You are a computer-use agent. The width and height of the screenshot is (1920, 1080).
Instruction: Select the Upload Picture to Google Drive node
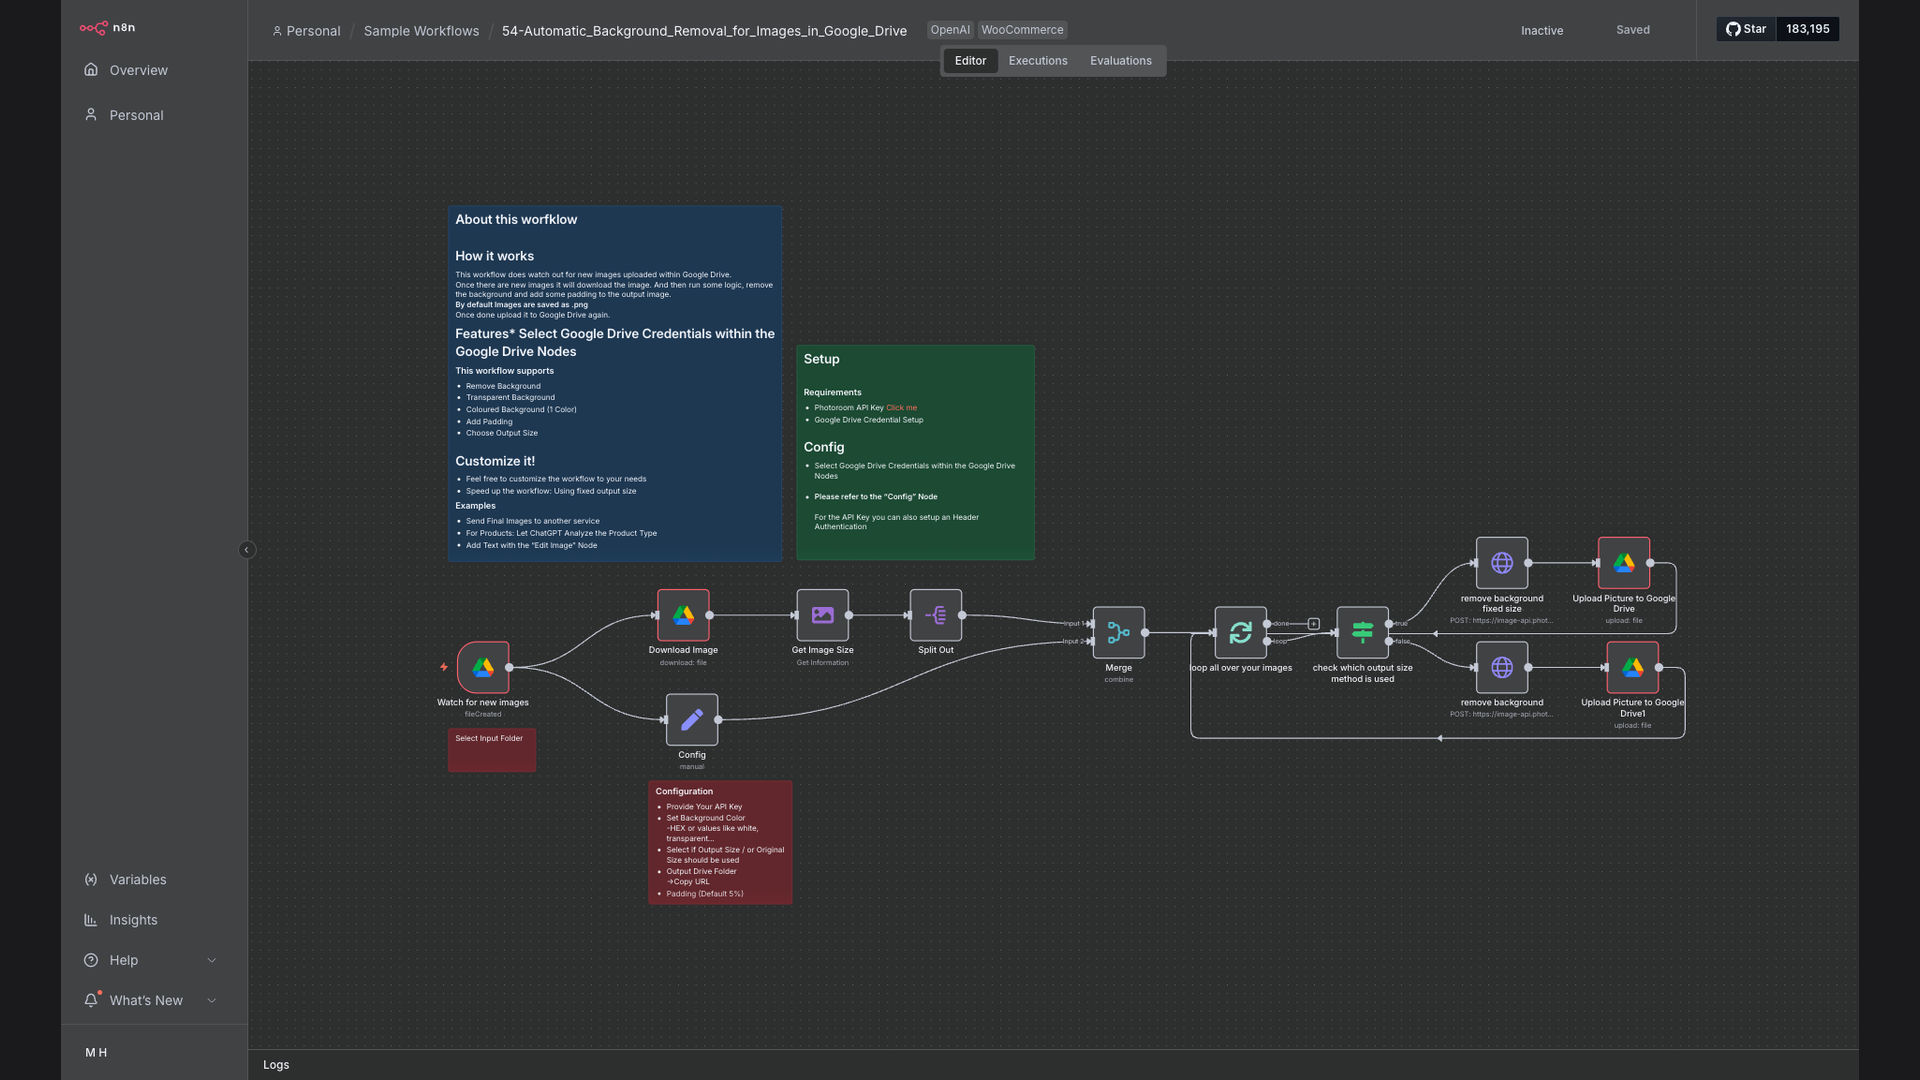[1624, 563]
